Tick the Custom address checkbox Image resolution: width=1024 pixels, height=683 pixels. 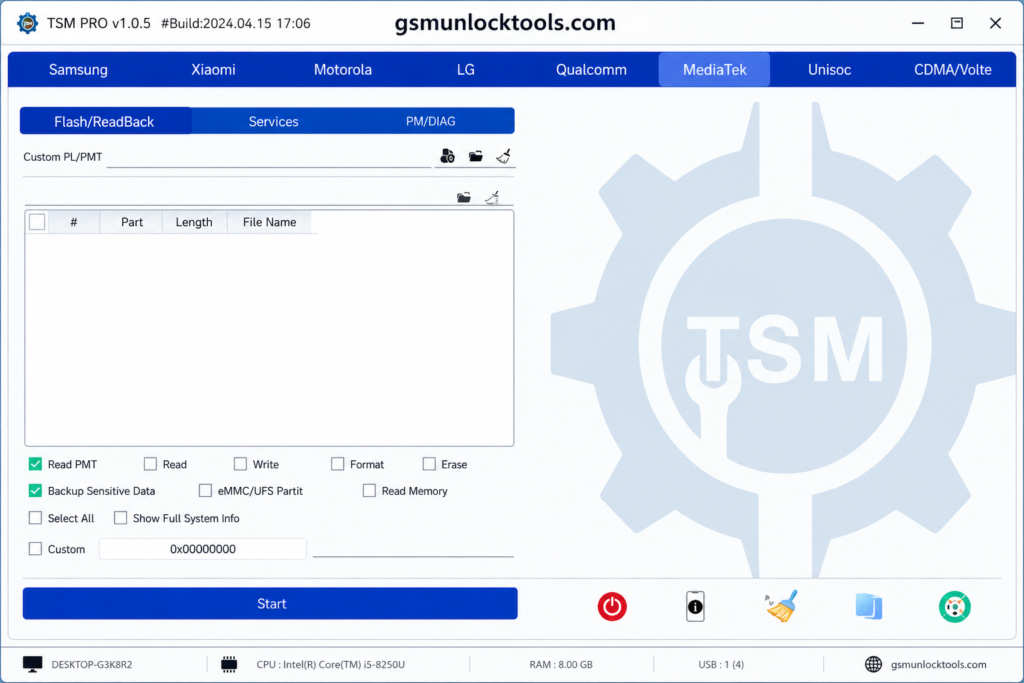click(x=35, y=549)
